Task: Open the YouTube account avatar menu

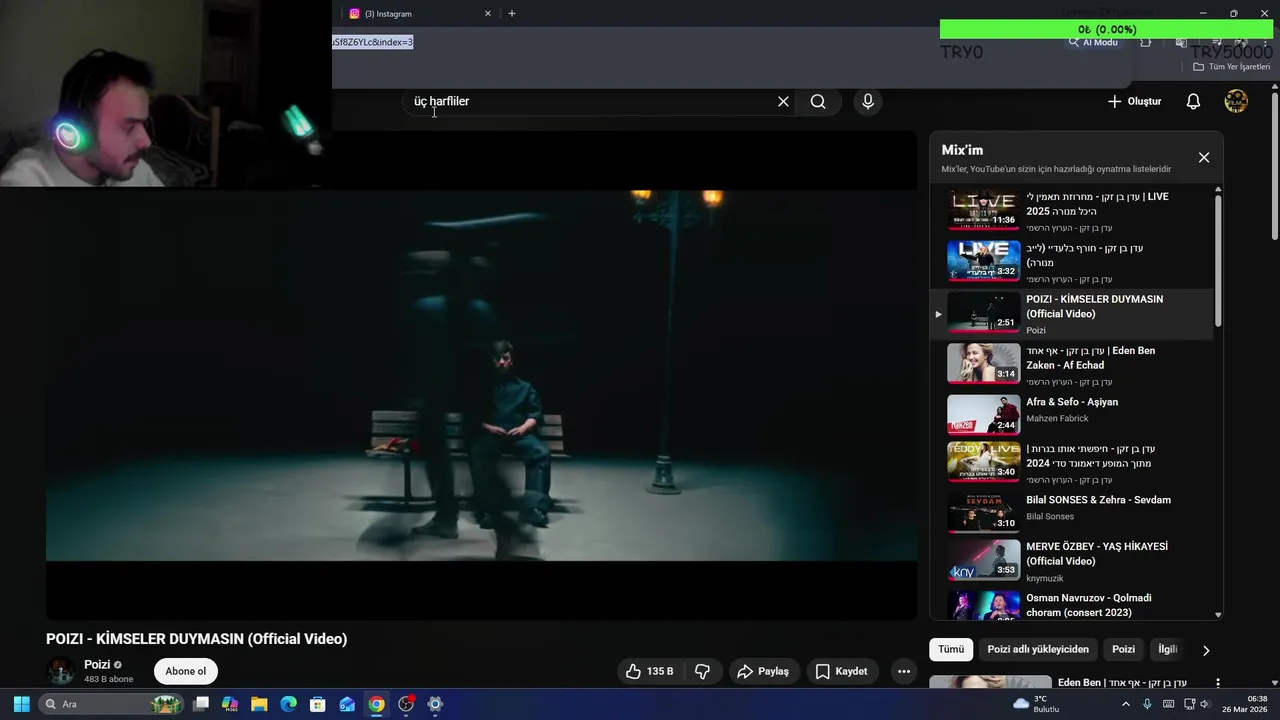Action: point(1236,101)
